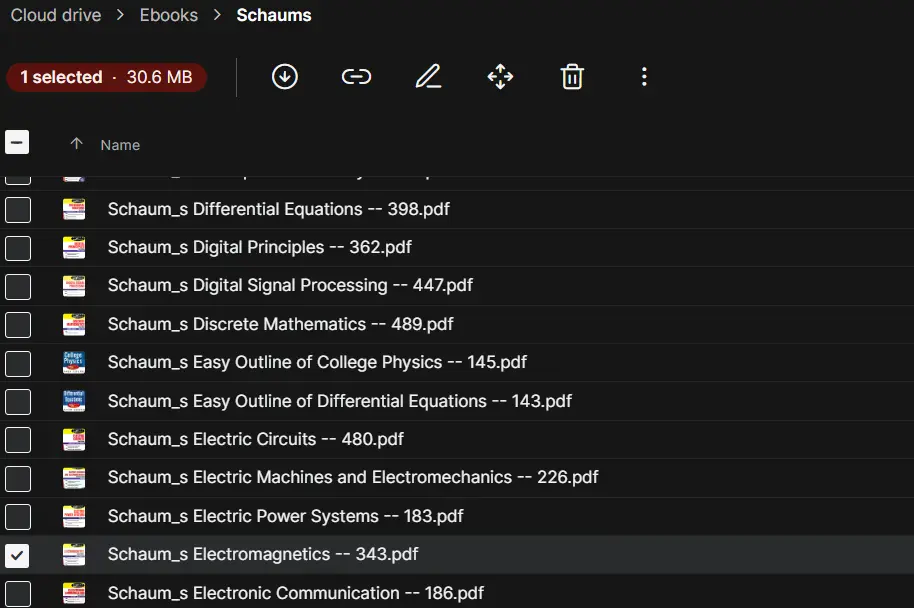Click PDF icon for Digital Principles
This screenshot has width=914, height=608.
tap(74, 247)
